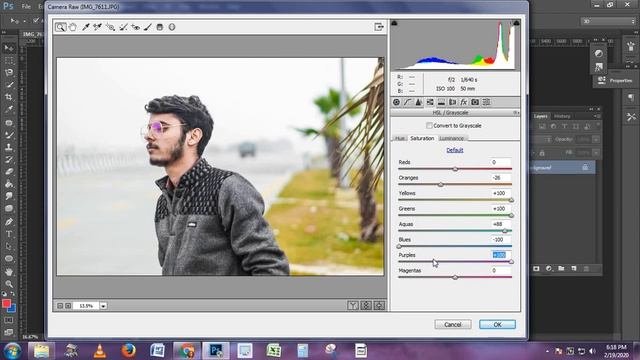Select the Move tool in Photoshop toolbar
The height and width of the screenshot is (360, 640).
tap(9, 48)
